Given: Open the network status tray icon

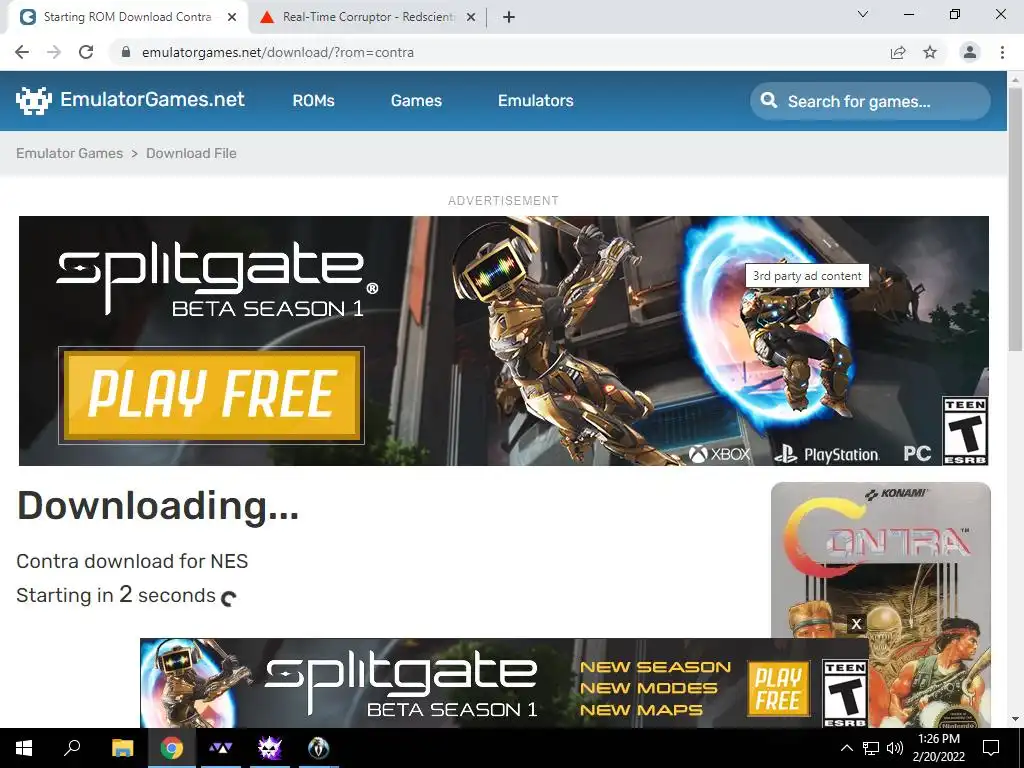Looking at the screenshot, I should pyautogui.click(x=871, y=748).
